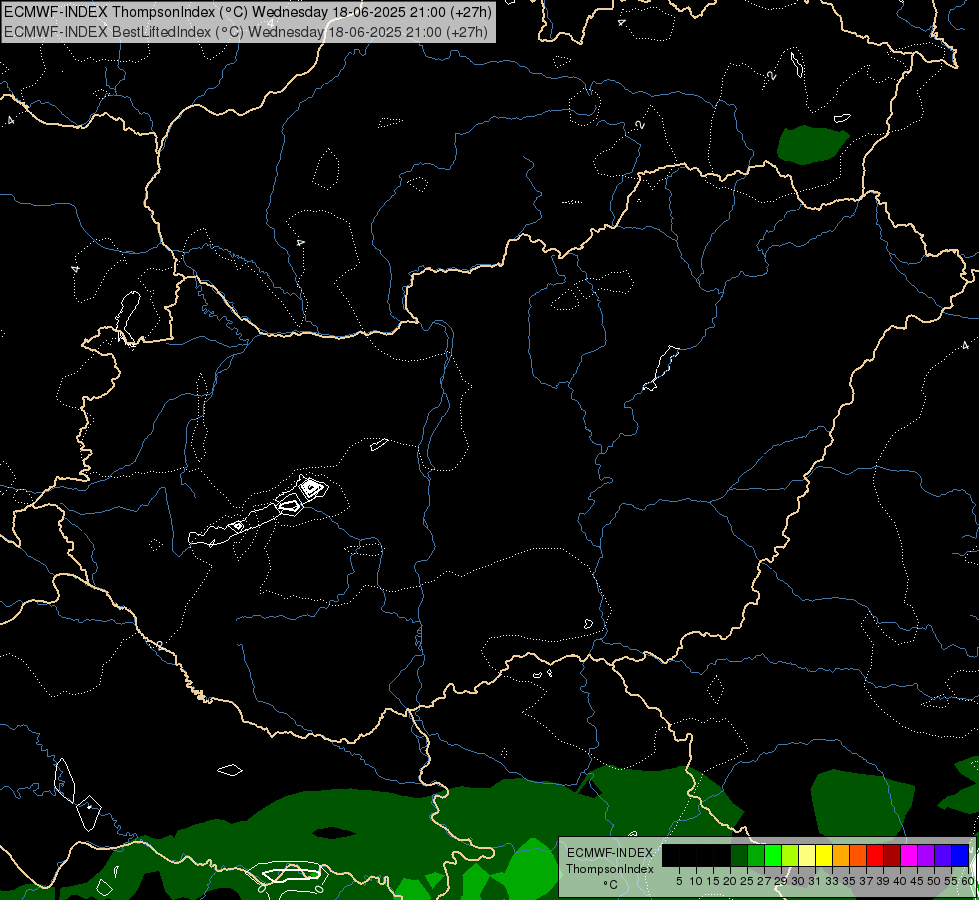Click the blue 55–60 legend swatch
This screenshot has width=979, height=900.
(x=959, y=855)
